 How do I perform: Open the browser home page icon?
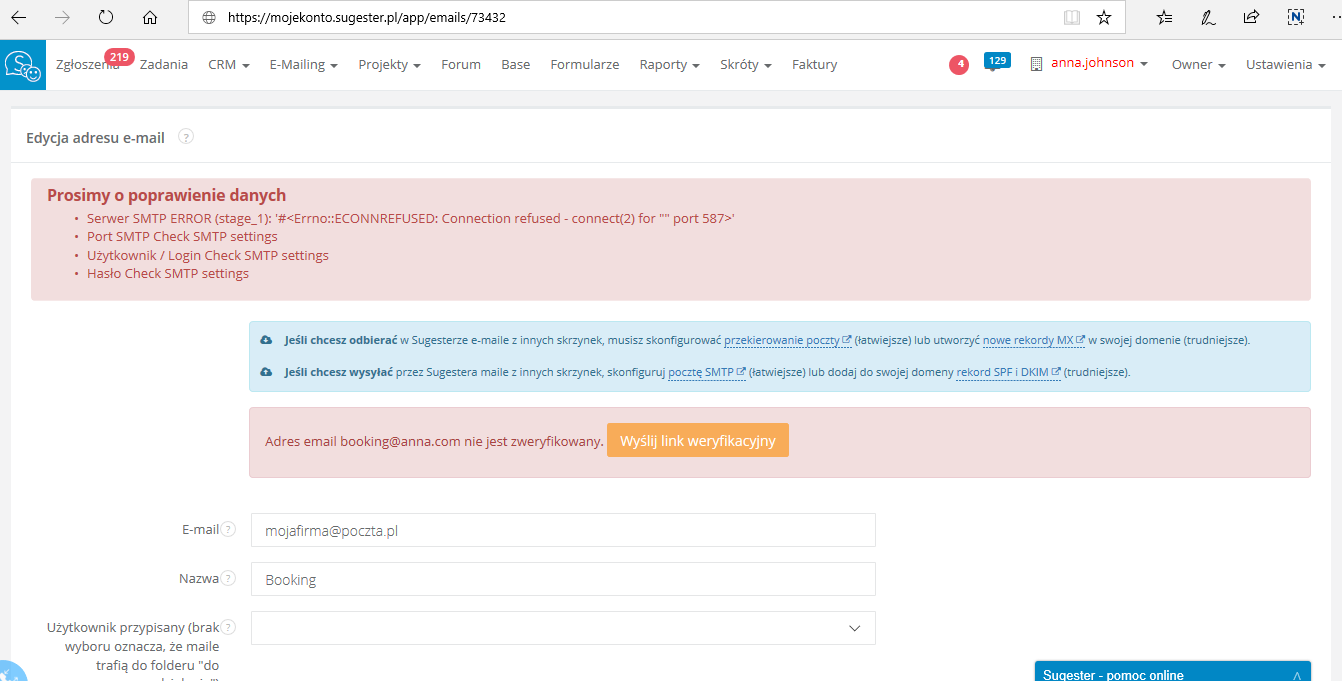(150, 17)
